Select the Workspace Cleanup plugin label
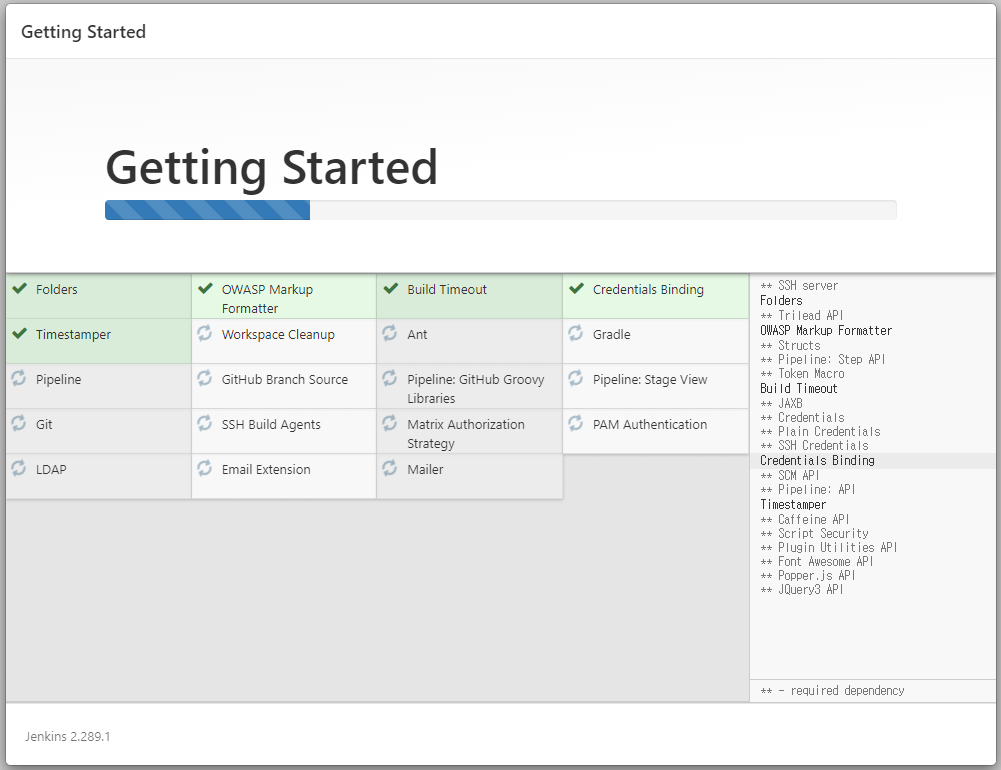 278,335
